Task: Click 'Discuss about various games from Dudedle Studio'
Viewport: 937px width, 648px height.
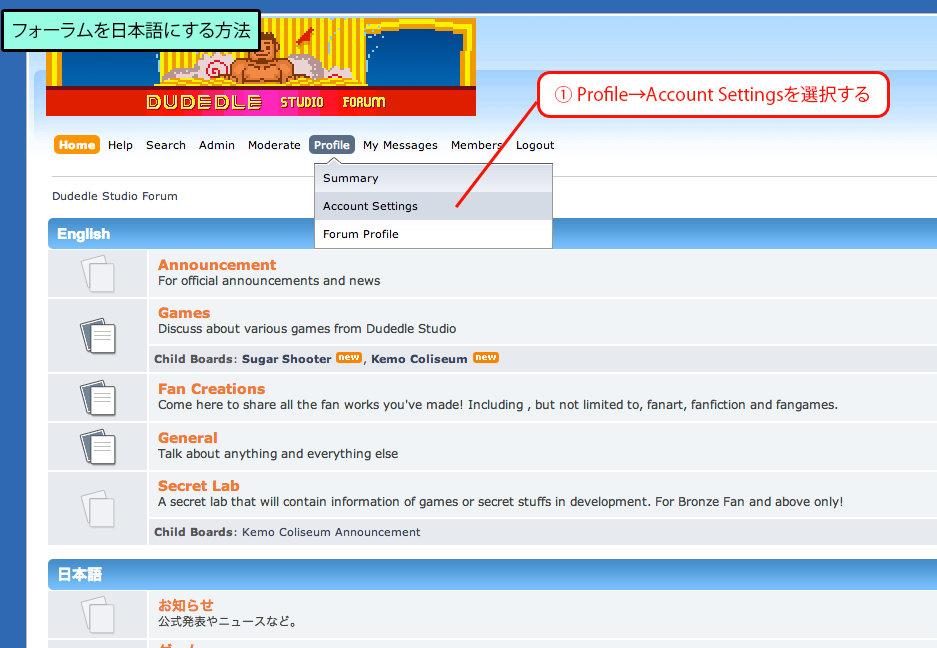Action: coord(307,329)
